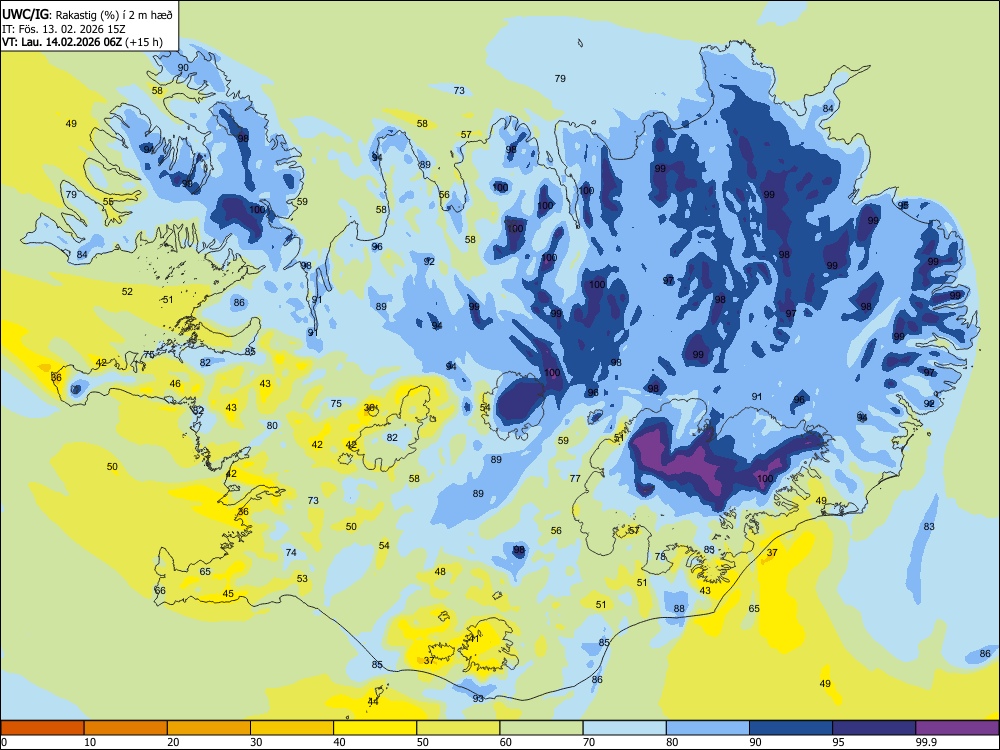
Task: Click the 'VT: Lau. 14.02.2026 06Z (+15 h)' line
Action: [x=82, y=42]
